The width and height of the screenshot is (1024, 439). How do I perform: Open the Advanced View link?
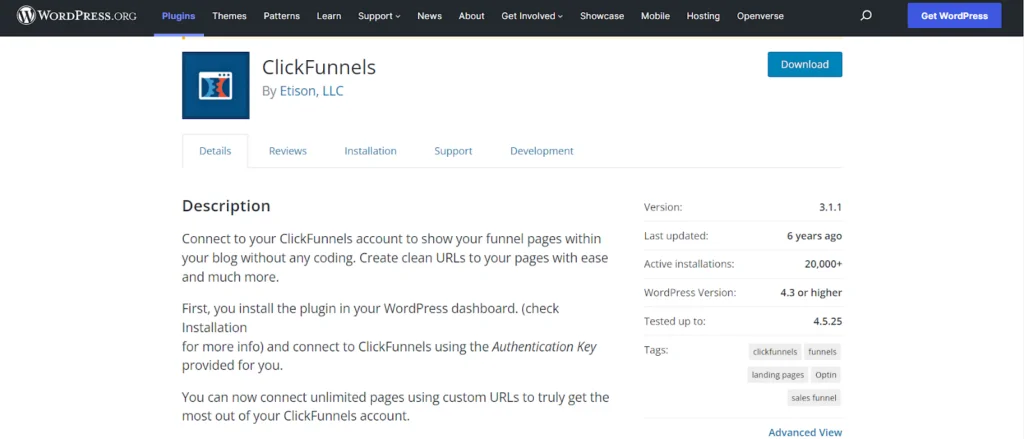coord(805,432)
